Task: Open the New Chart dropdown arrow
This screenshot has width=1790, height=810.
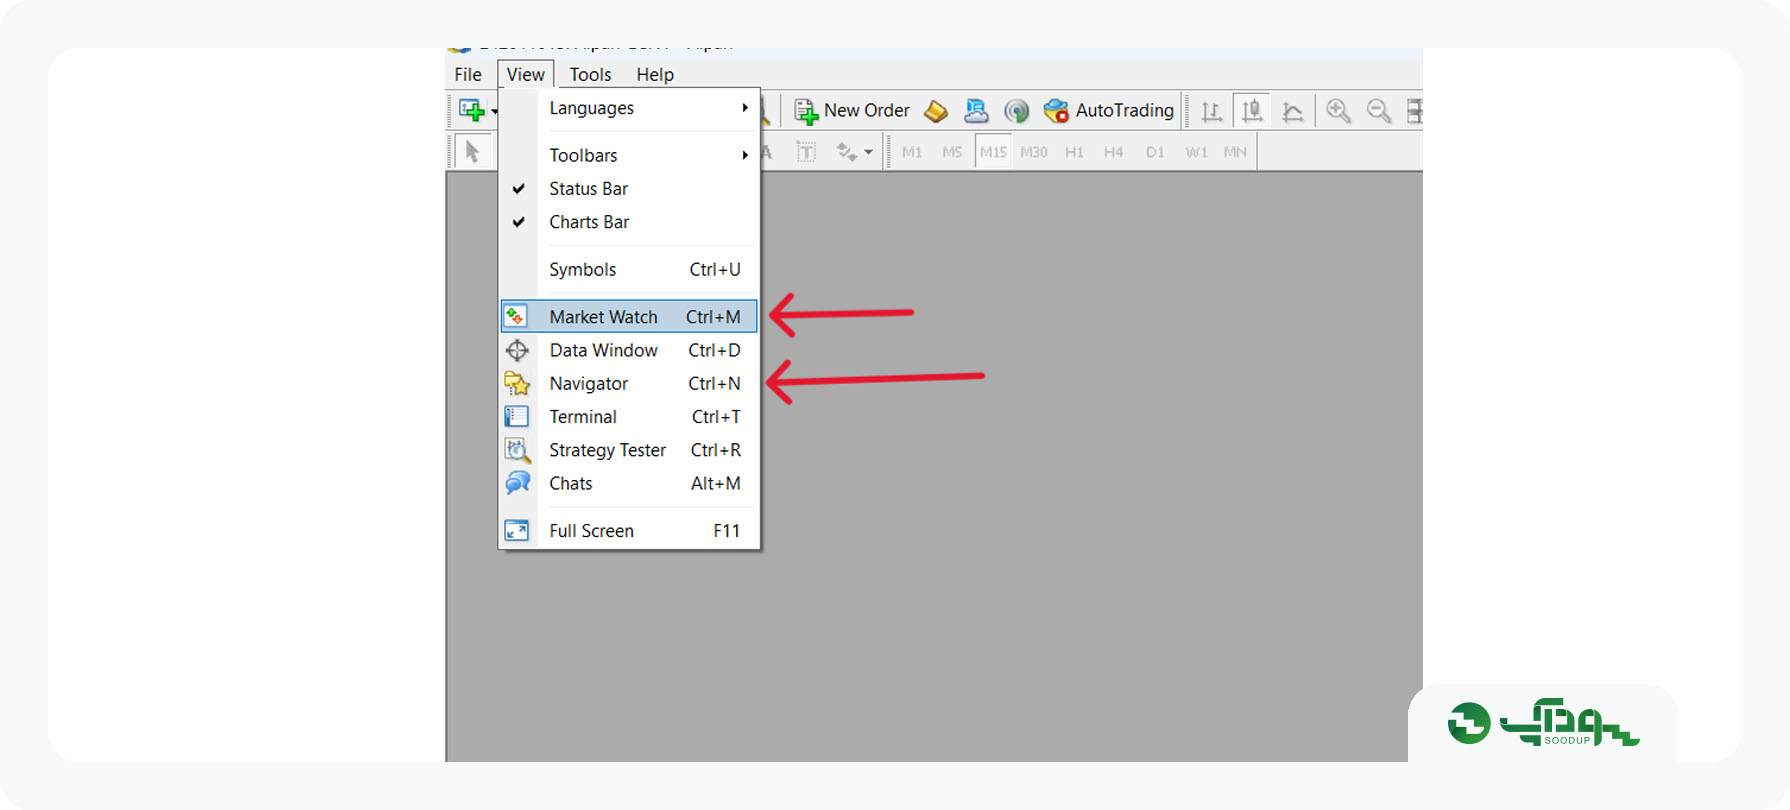Action: [x=494, y=111]
